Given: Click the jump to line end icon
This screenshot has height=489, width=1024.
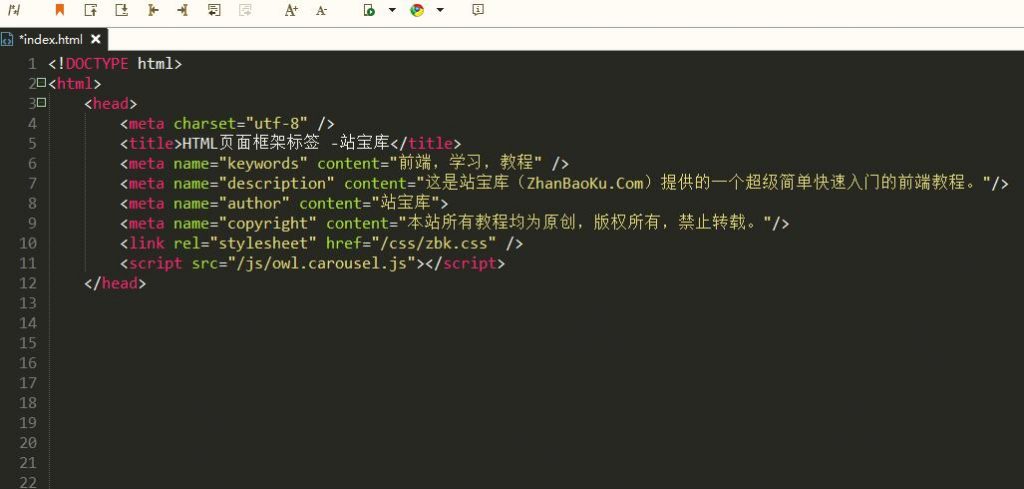Looking at the screenshot, I should (x=183, y=10).
